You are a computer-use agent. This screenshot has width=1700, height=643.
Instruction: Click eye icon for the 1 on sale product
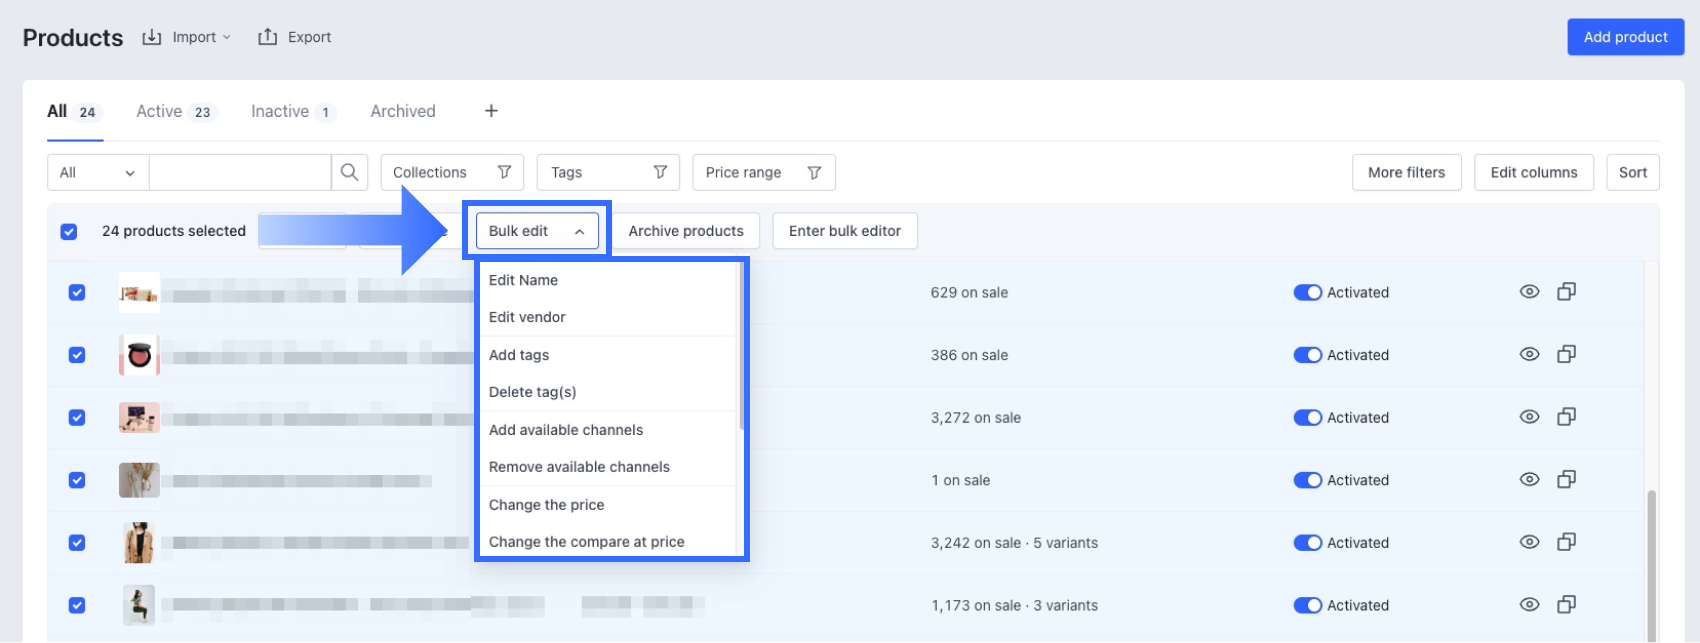(1529, 480)
